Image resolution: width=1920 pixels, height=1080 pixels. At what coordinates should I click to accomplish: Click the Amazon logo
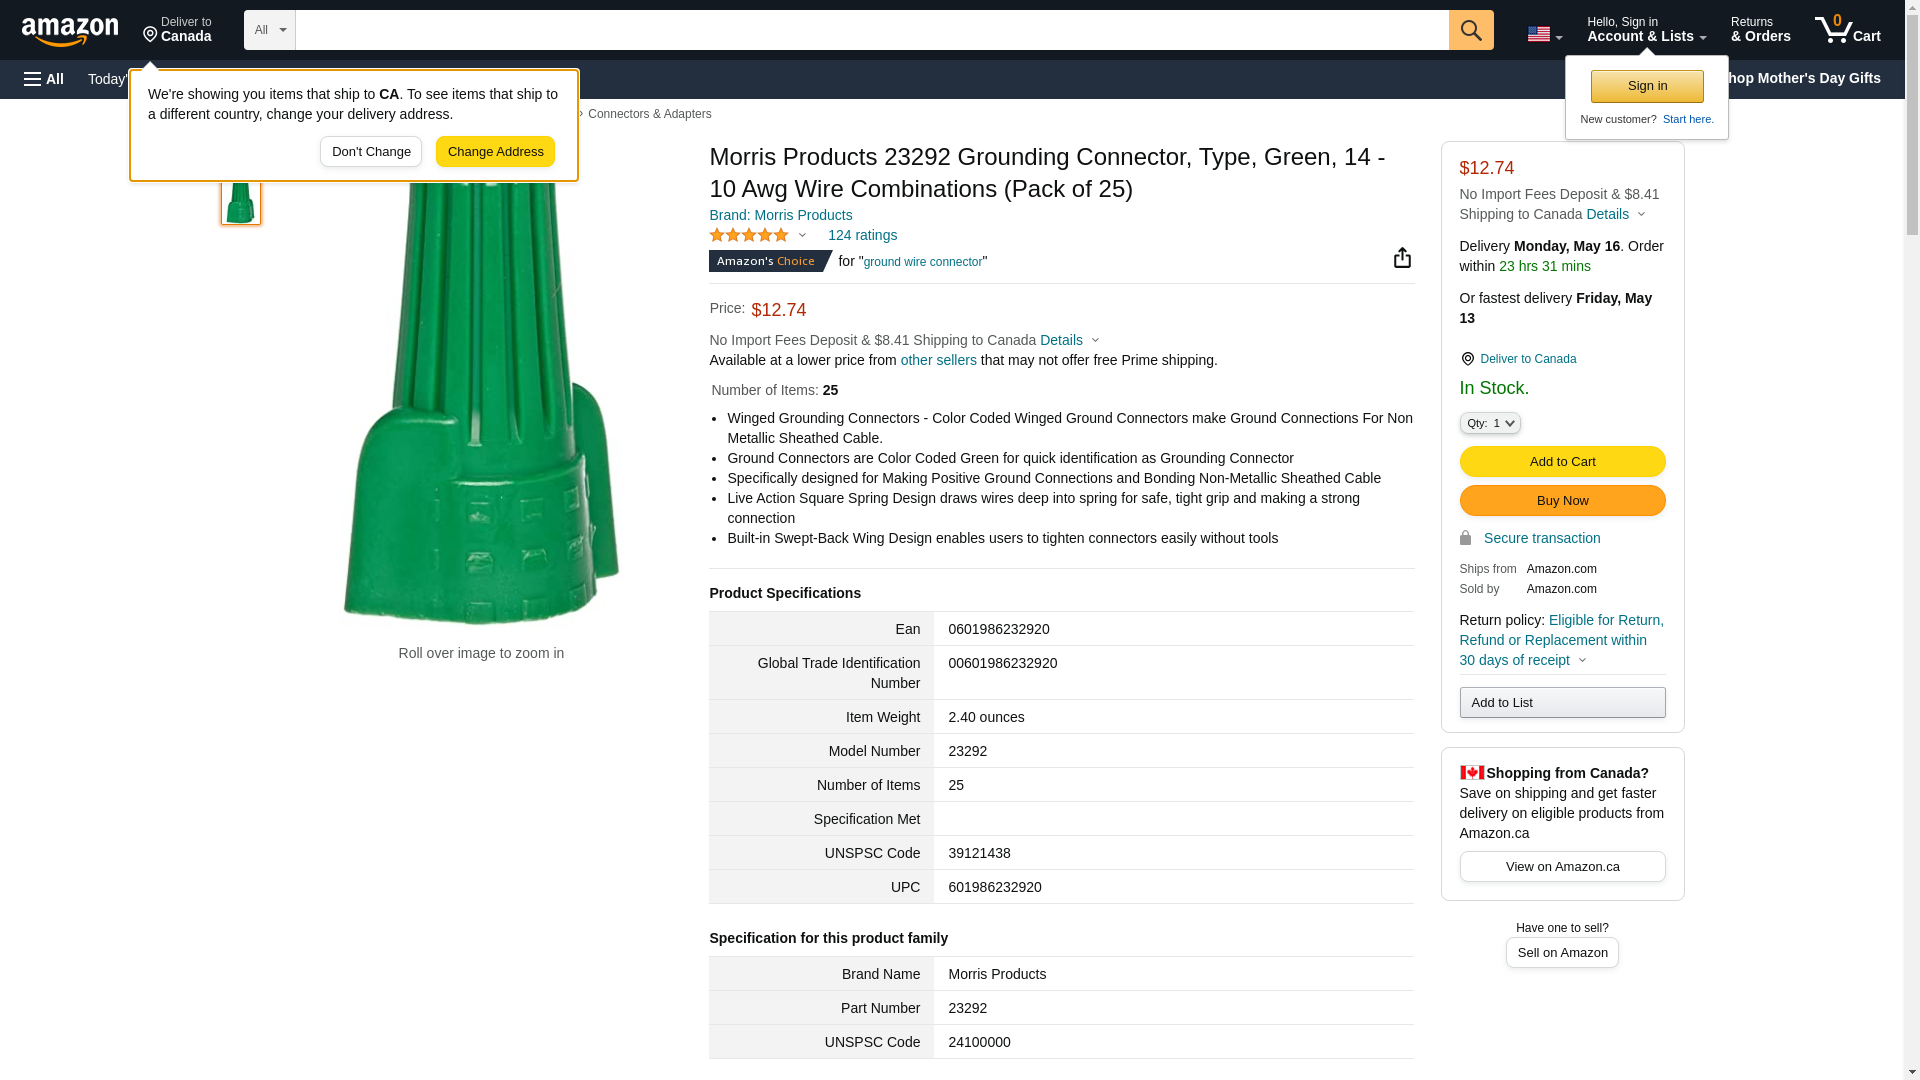pos(70,31)
